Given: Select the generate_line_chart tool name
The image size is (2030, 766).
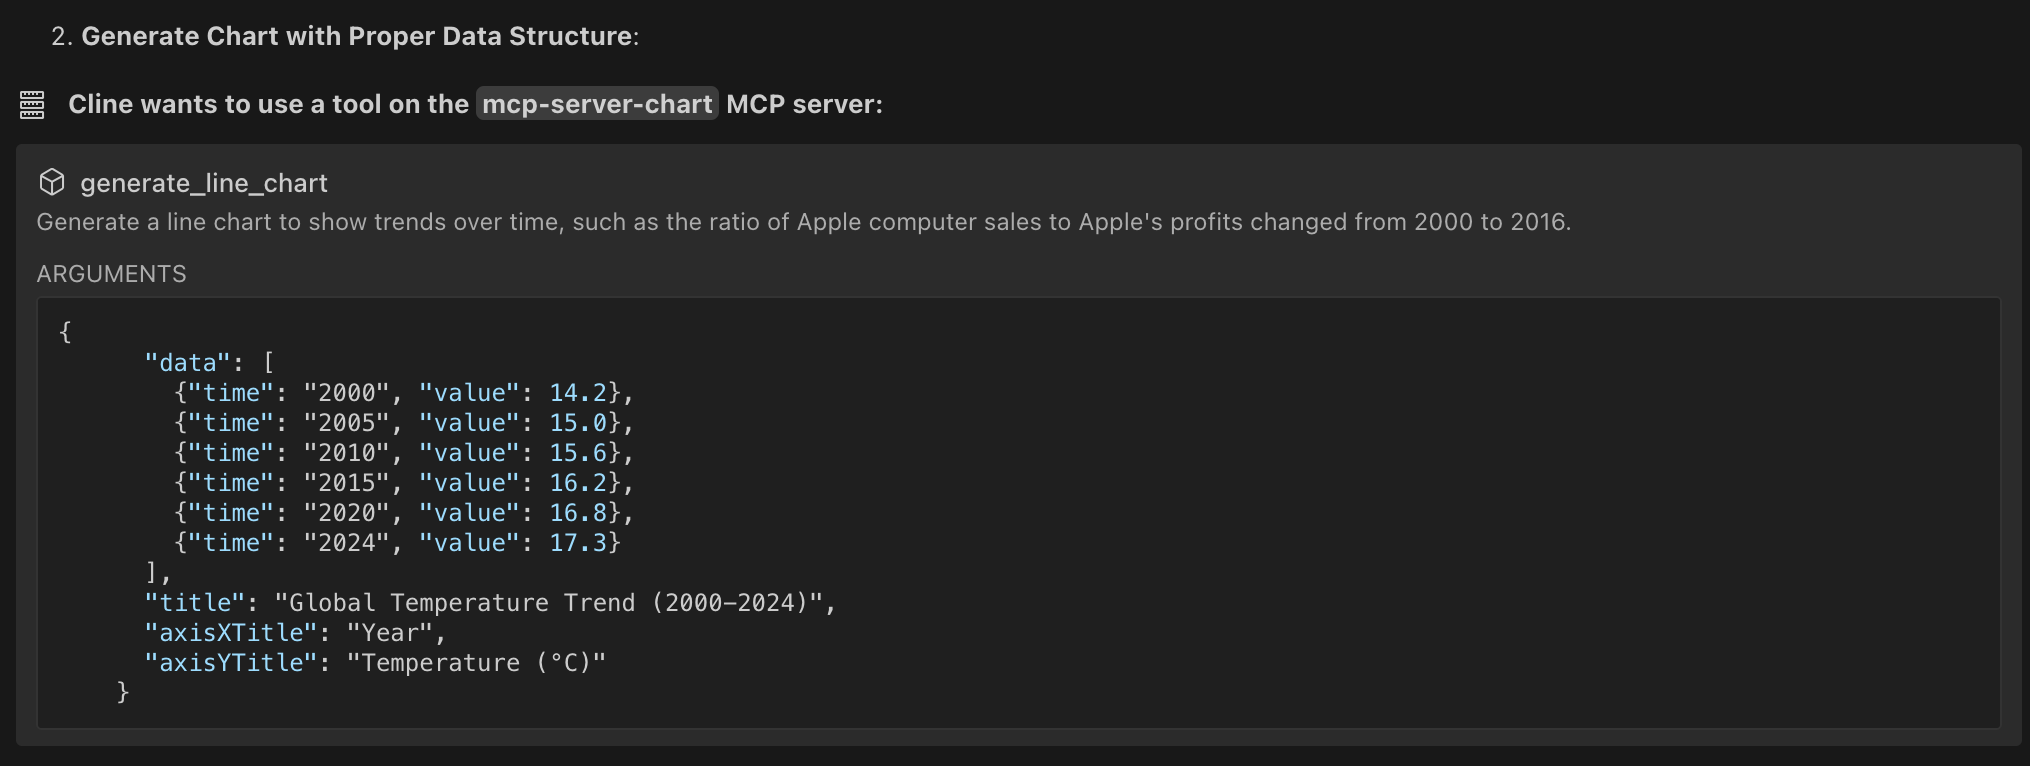Looking at the screenshot, I should point(204,183).
